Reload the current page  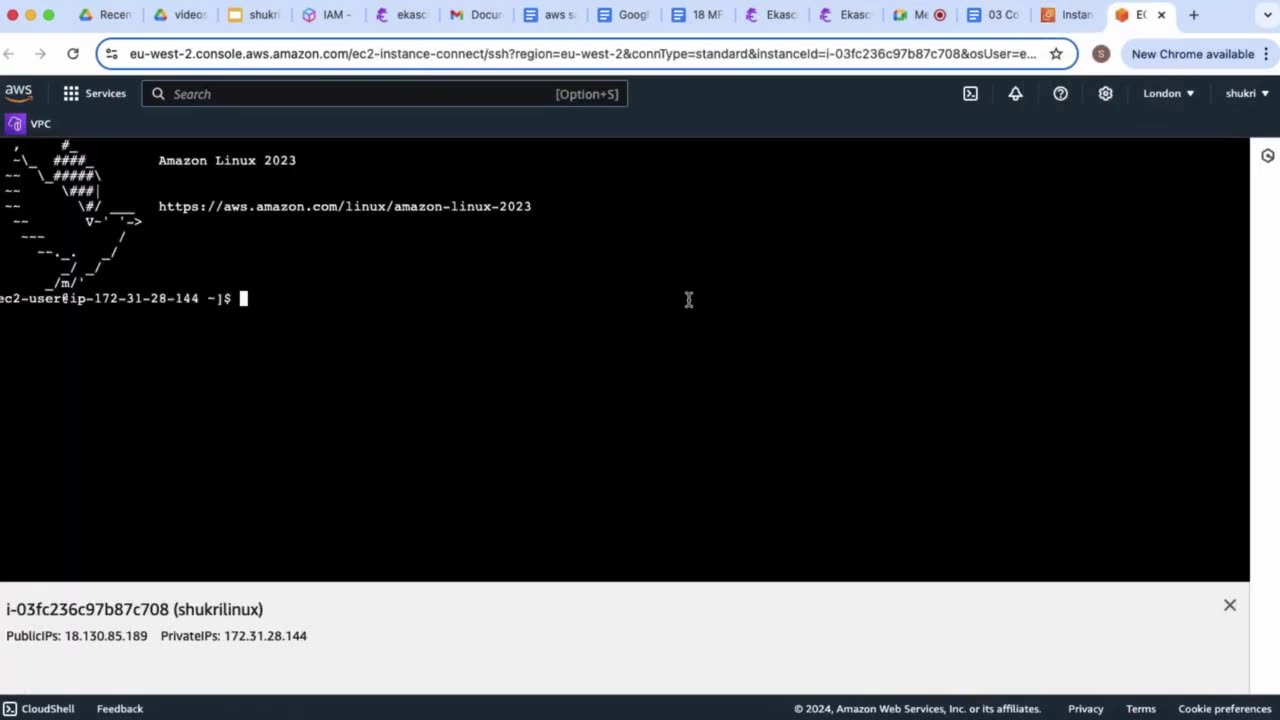pos(73,54)
